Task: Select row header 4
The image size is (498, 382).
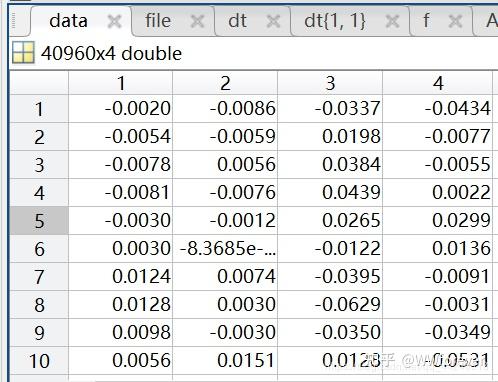Action: tap(39, 193)
